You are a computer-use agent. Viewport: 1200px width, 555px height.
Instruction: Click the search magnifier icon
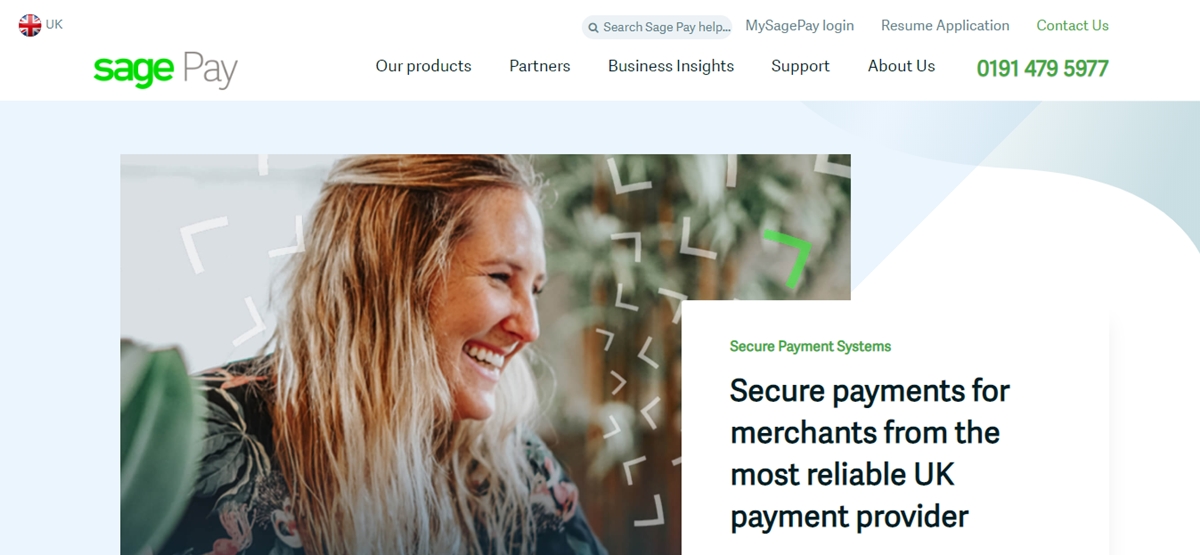[x=593, y=28]
